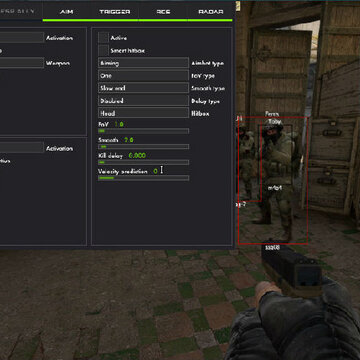
Task: Open the Hitbox dropdown showing Head
Action: pos(143,113)
